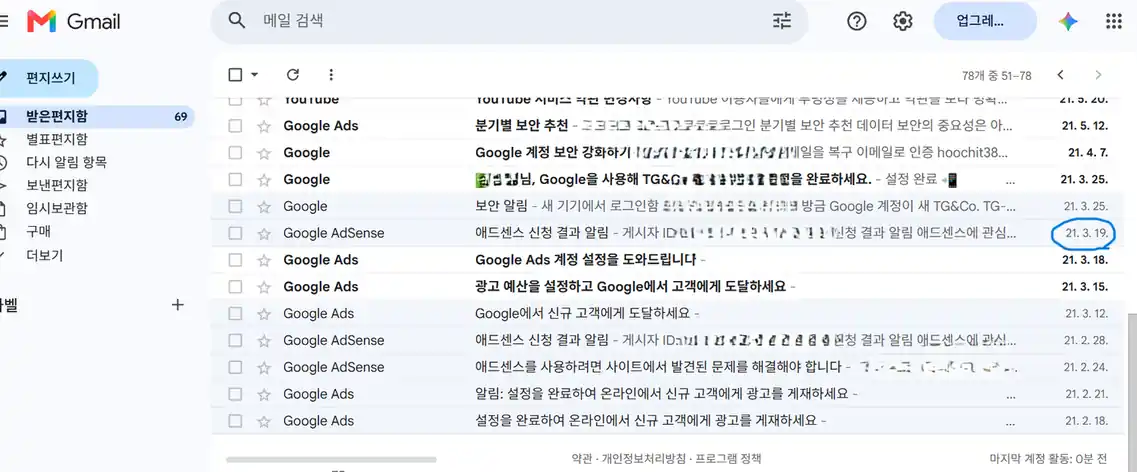Image resolution: width=1137 pixels, height=472 pixels.
Task: Tick the Google Ads 21. 3. 15. checkbox
Action: [x=235, y=287]
